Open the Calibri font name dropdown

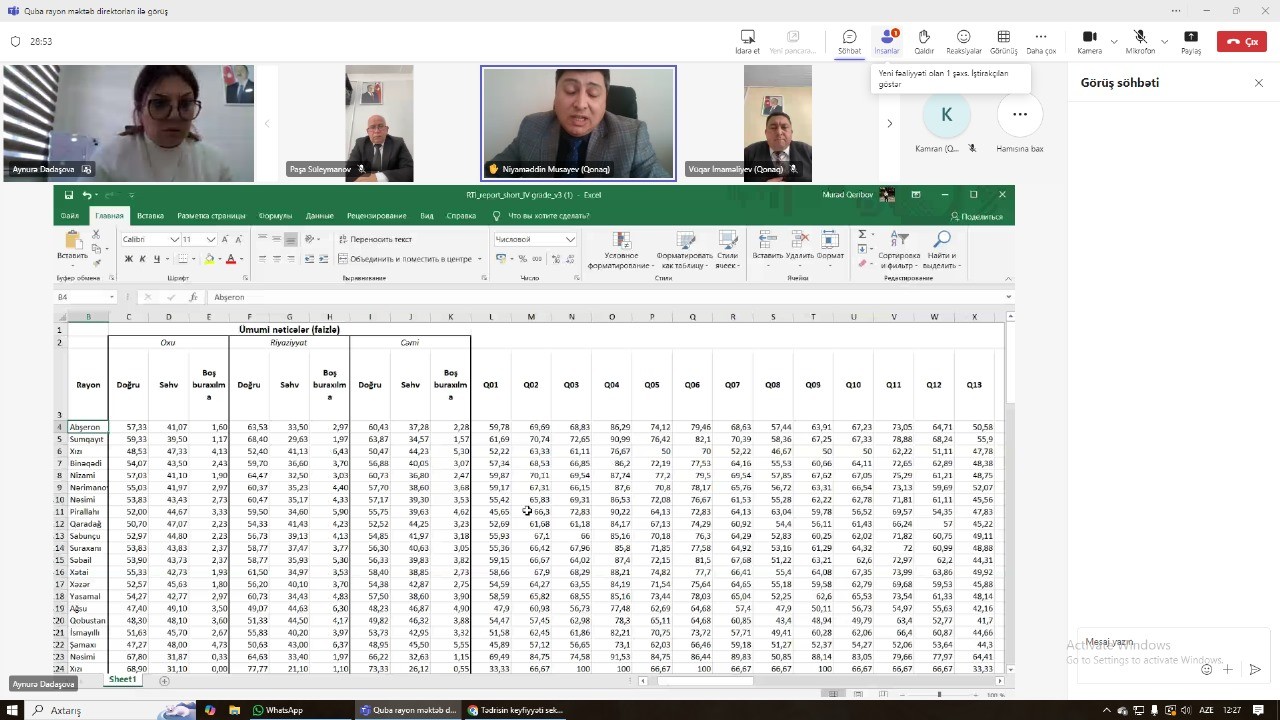pyautogui.click(x=175, y=240)
